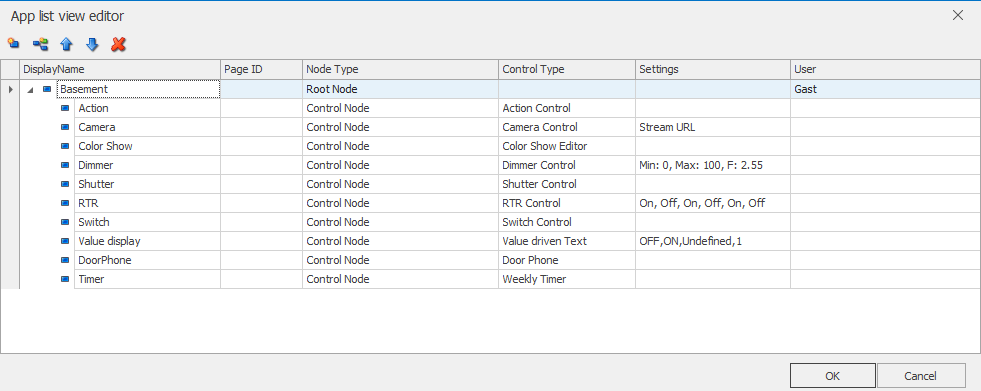The width and height of the screenshot is (981, 391).
Task: Click the On, Off, On, Off settings cell
Action: point(713,203)
